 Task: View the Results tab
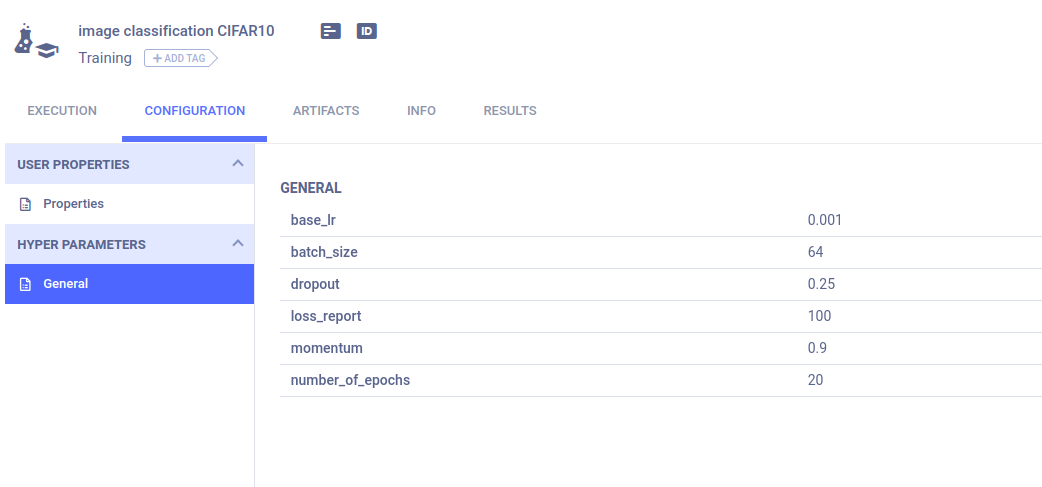click(510, 111)
